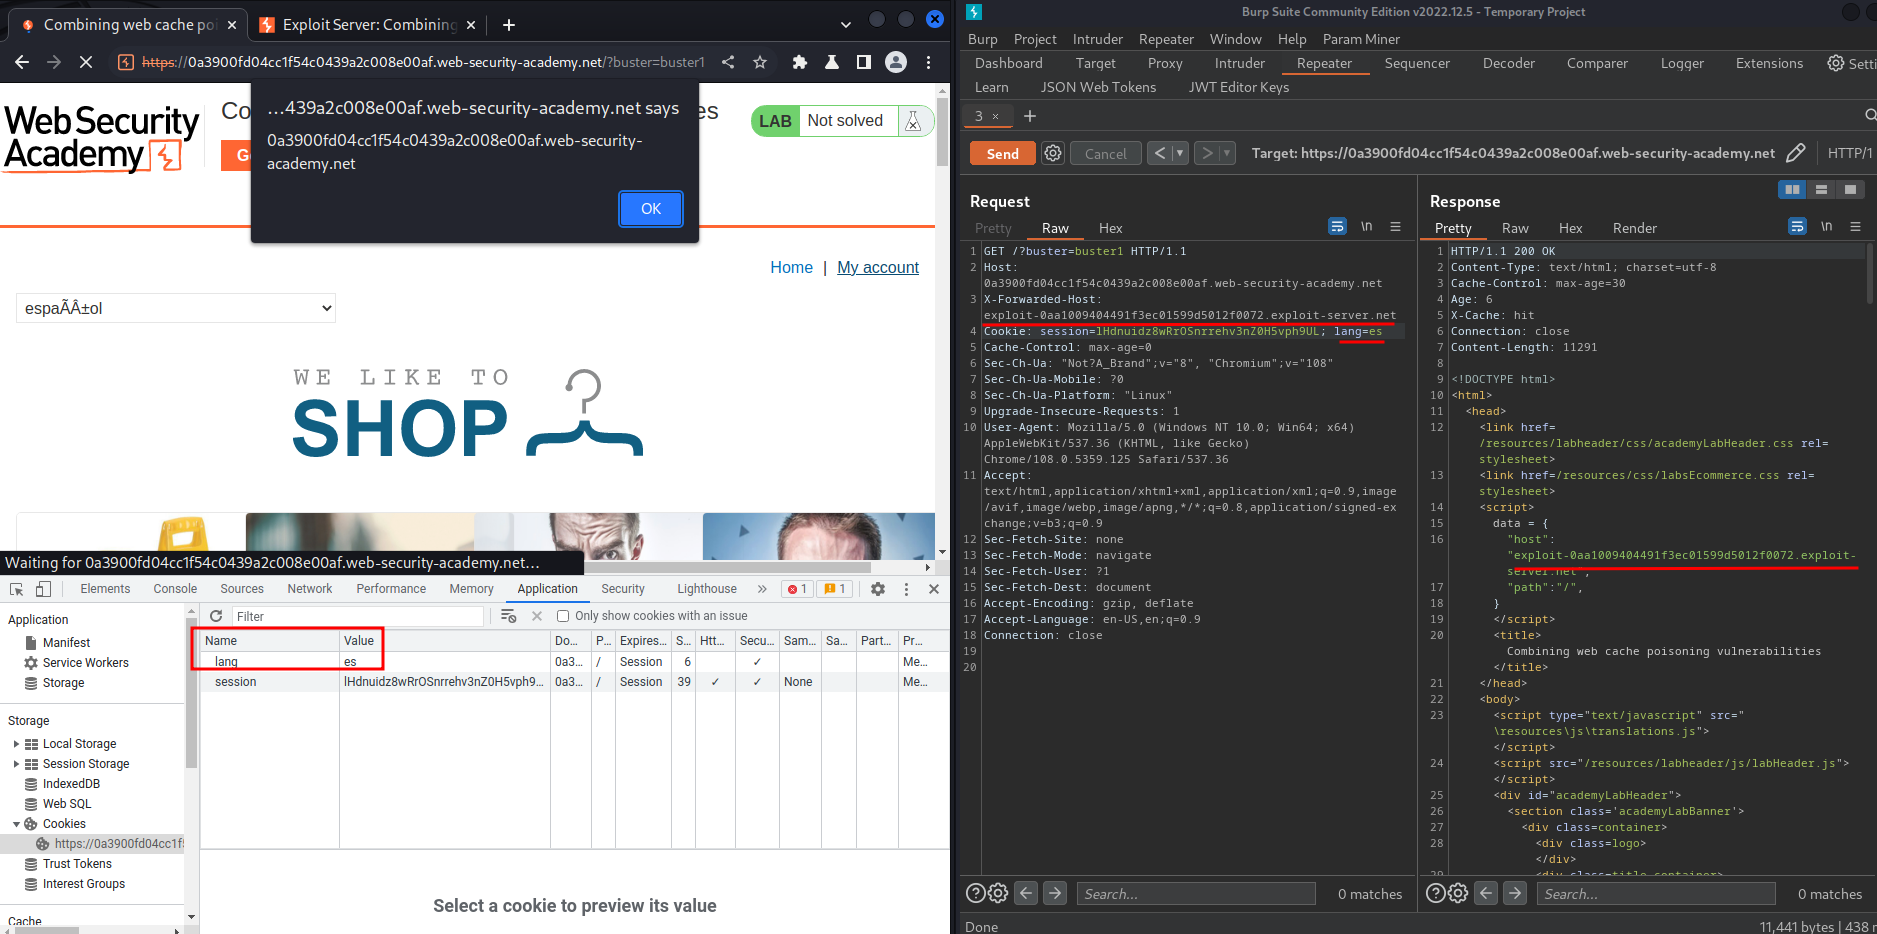Expand the Local Storage tree node

click(x=16, y=744)
